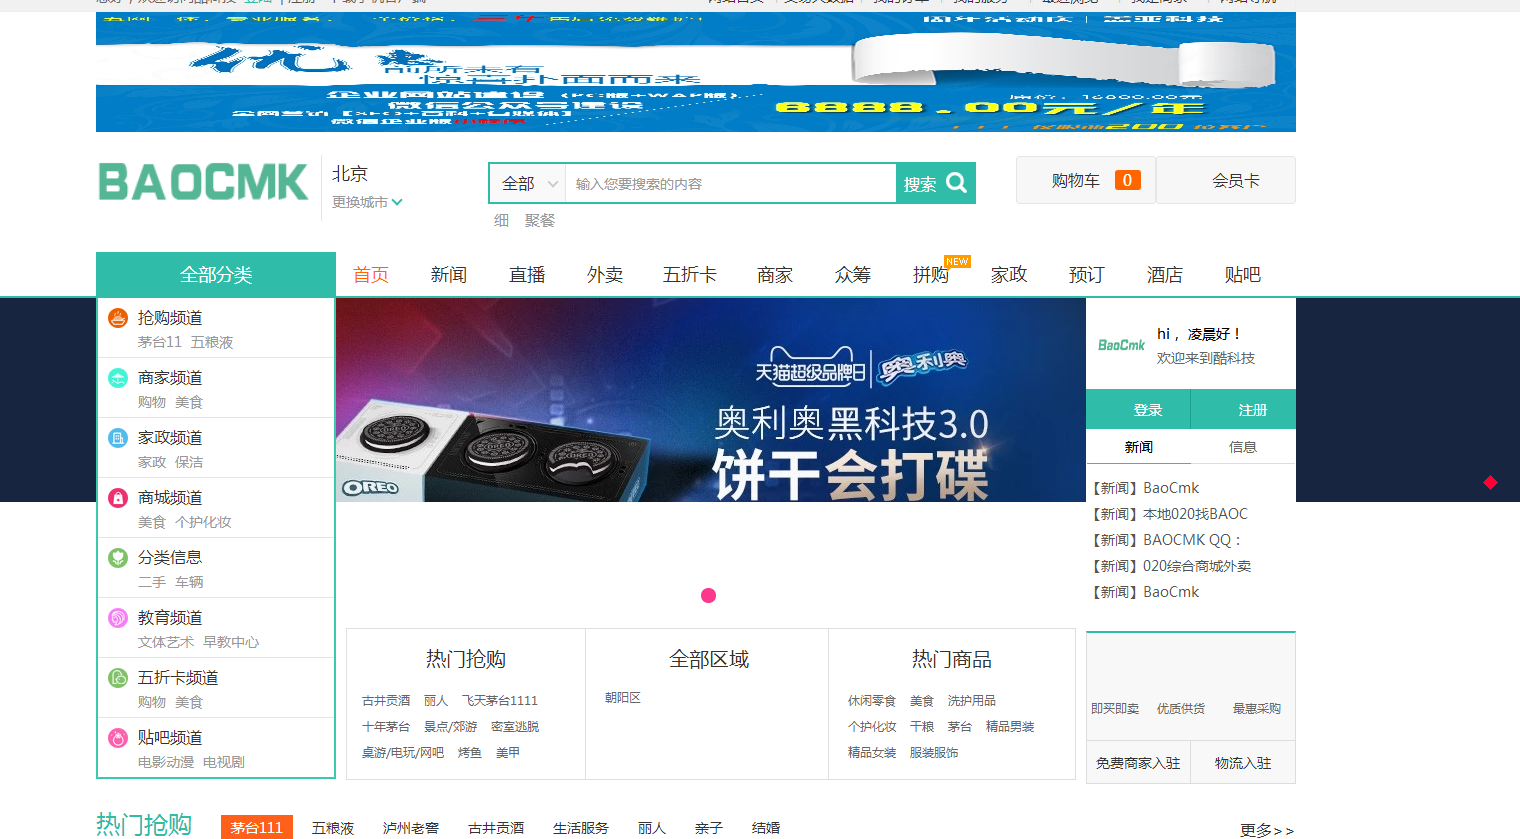Open the 全部分类 category menu

coord(216,275)
